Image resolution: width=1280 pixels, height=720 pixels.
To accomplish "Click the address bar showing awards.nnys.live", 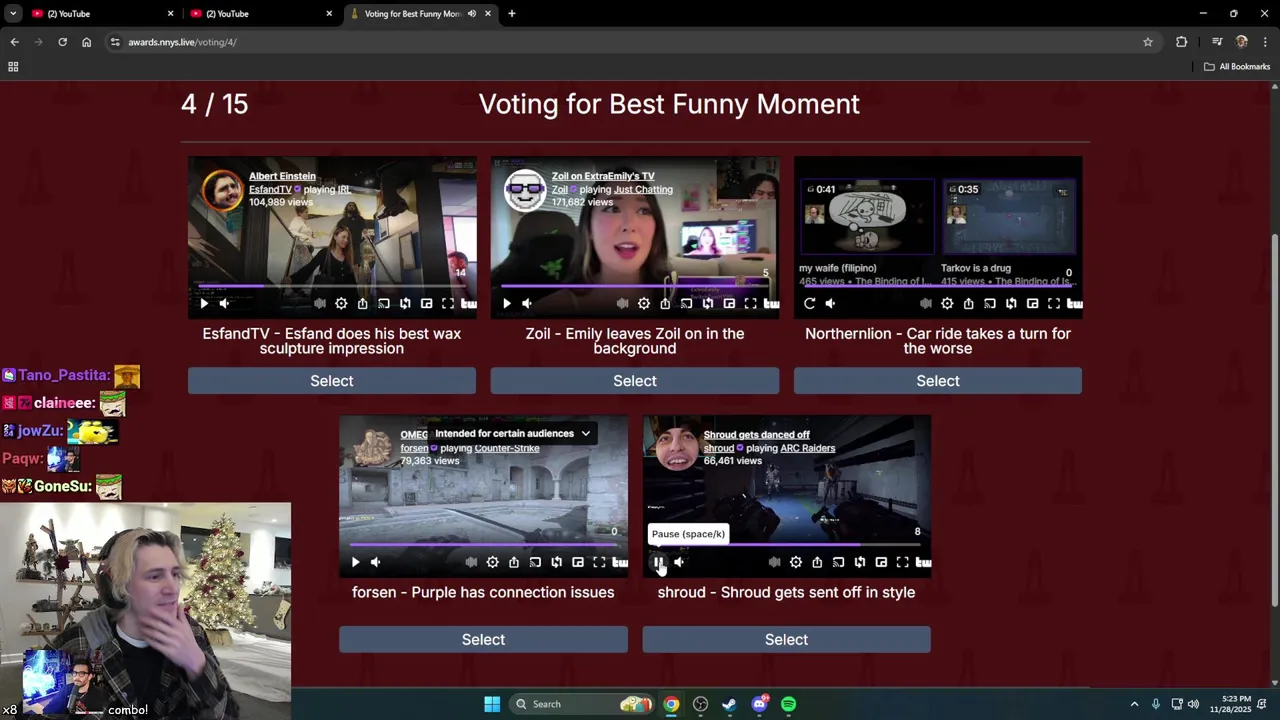I will [x=620, y=42].
